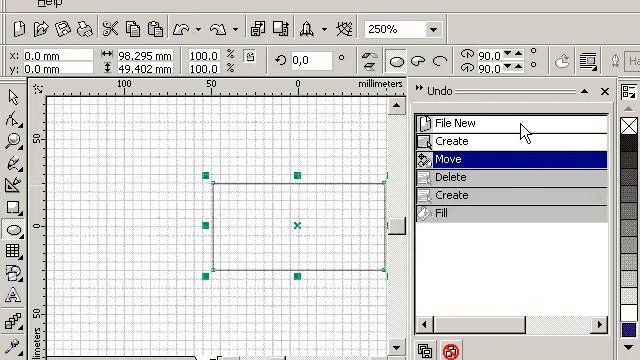Click the Redo arrow icon in toolbar
This screenshot has width=640, height=360.
218,29
